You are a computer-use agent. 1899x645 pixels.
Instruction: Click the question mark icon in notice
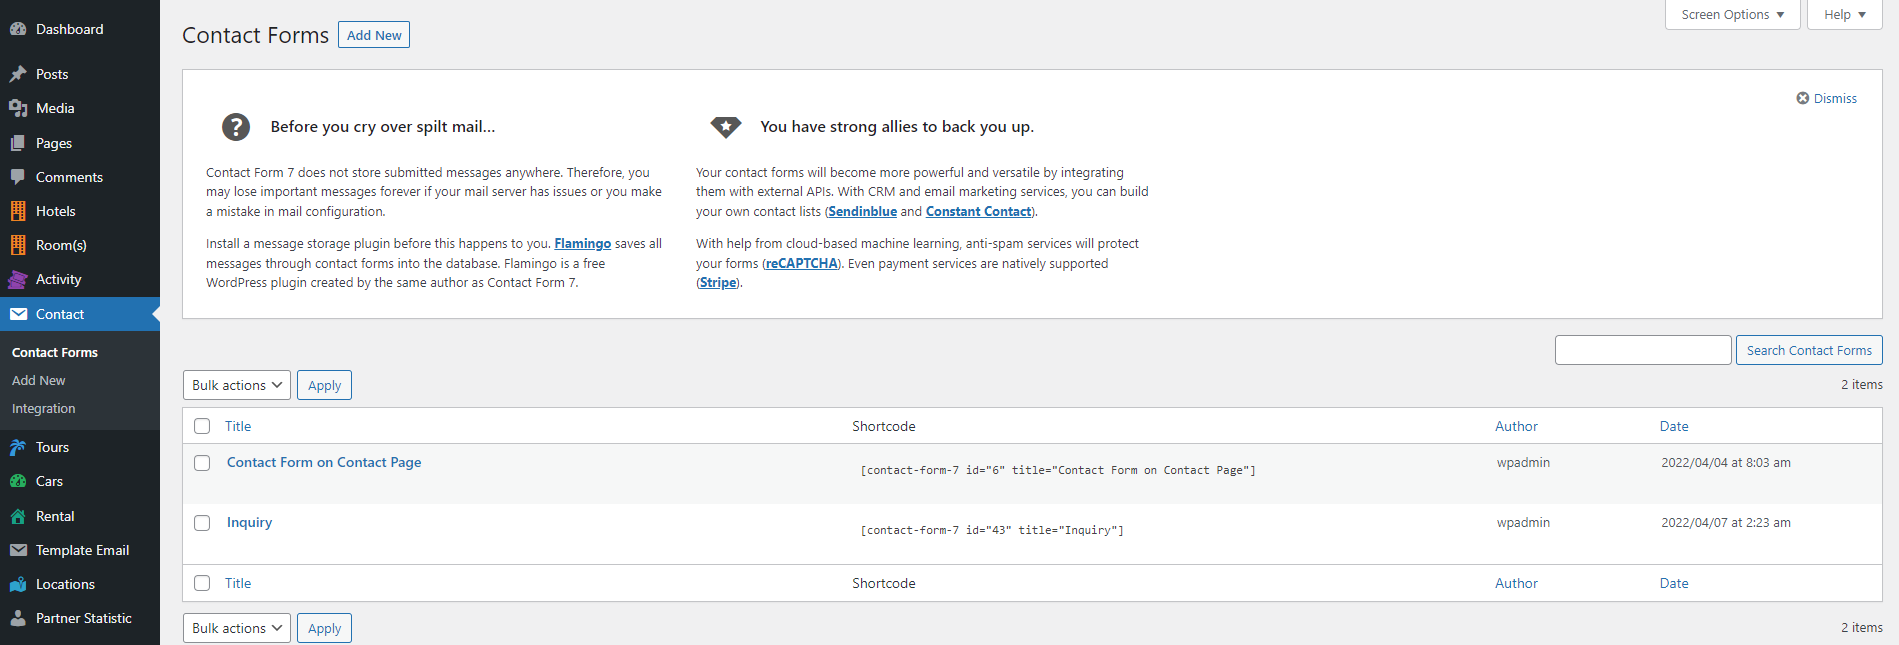coord(236,127)
